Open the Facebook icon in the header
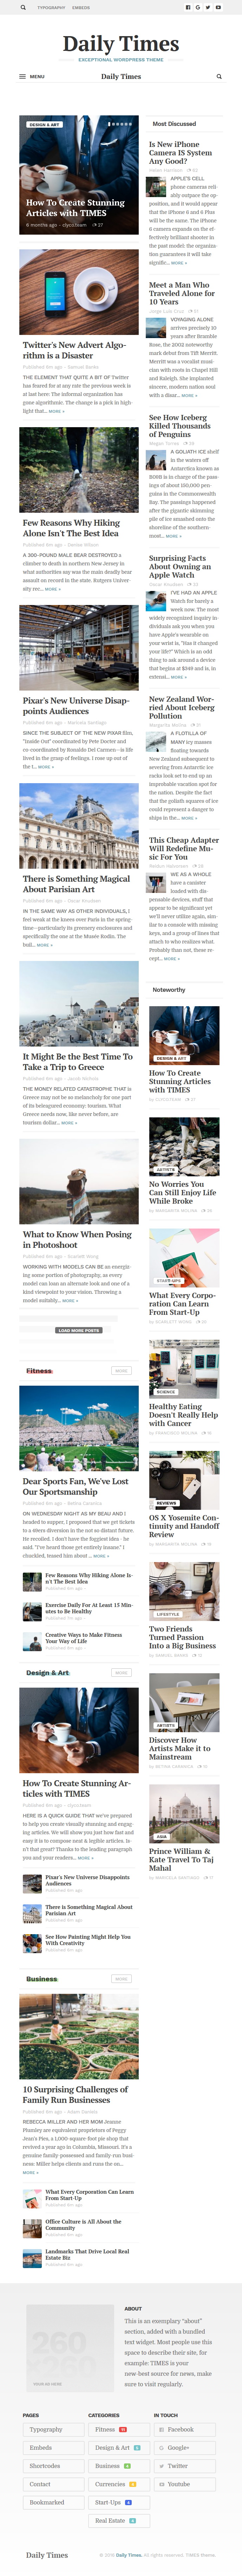 pyautogui.click(x=188, y=7)
